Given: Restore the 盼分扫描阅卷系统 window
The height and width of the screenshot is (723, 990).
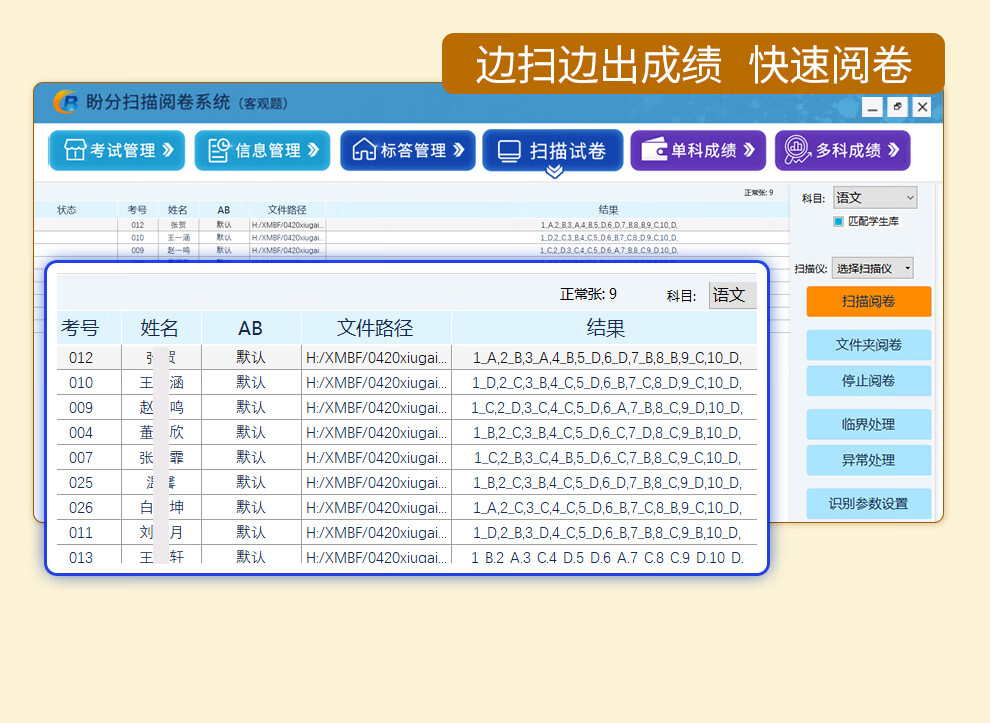Looking at the screenshot, I should point(897,107).
